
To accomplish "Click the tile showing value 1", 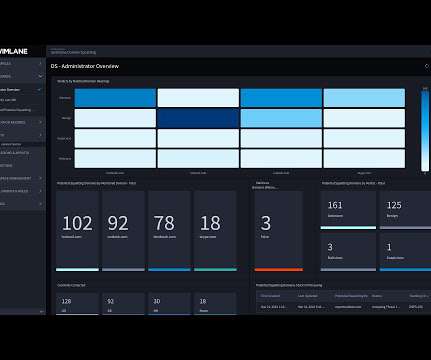I will pyautogui.click(x=405, y=252).
